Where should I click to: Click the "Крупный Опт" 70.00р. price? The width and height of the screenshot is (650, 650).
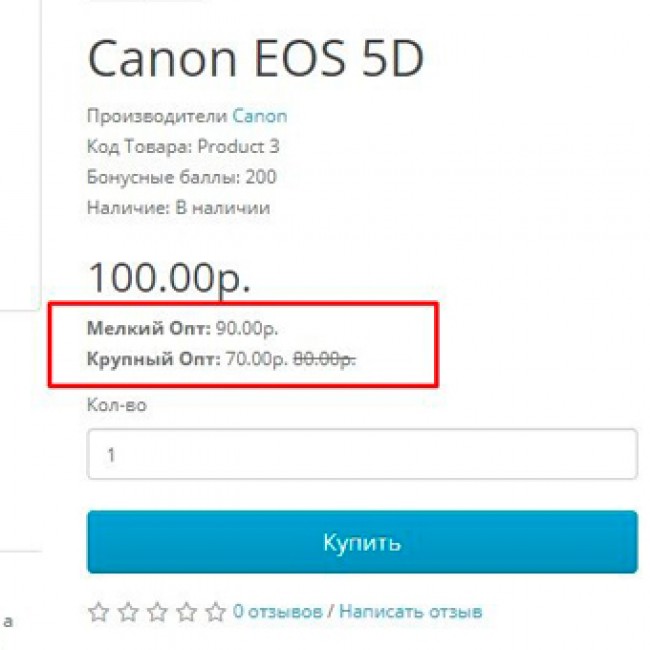tap(252, 358)
